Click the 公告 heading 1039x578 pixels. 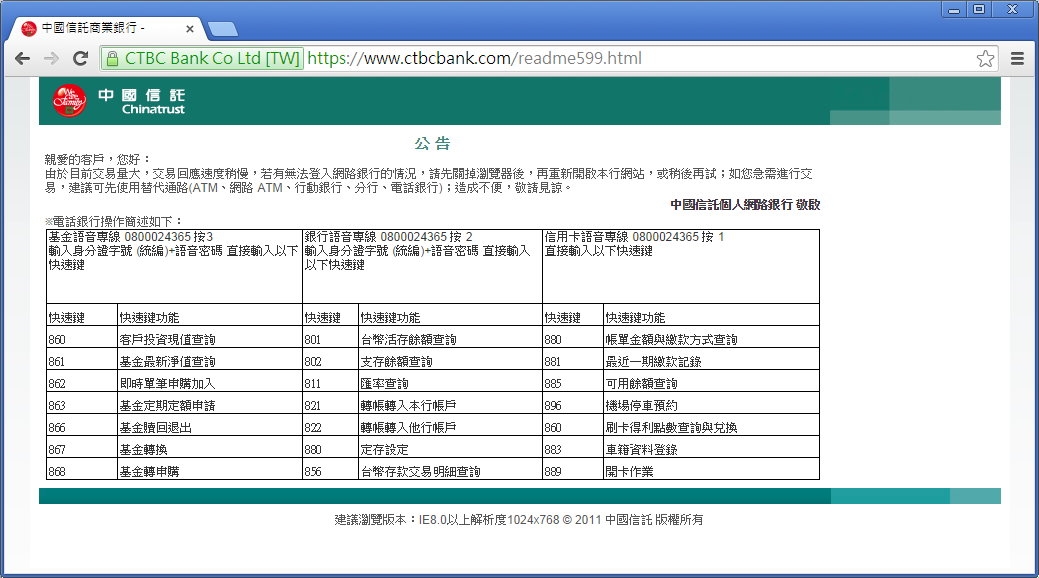click(433, 143)
